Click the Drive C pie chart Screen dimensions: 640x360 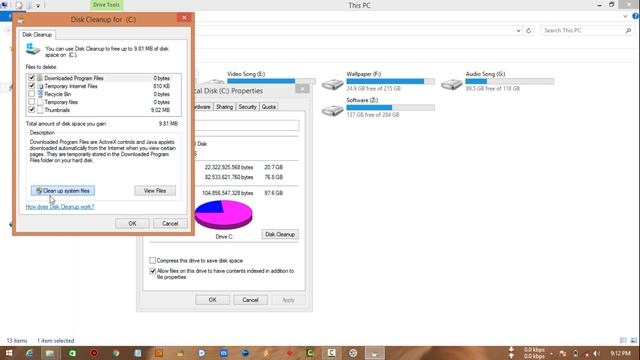(x=223, y=214)
